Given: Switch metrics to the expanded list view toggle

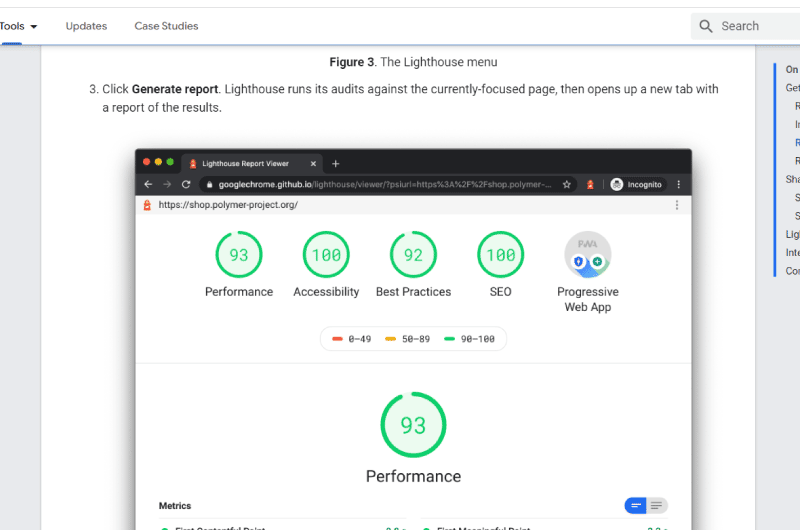Looking at the screenshot, I should click(657, 506).
